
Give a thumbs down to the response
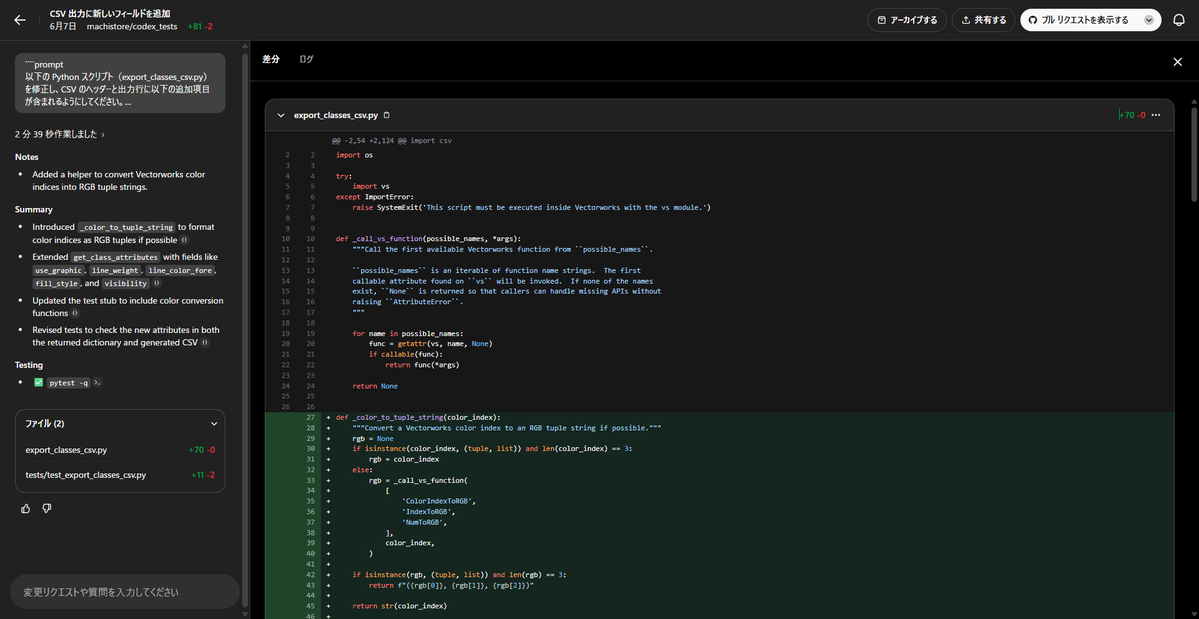pos(47,508)
